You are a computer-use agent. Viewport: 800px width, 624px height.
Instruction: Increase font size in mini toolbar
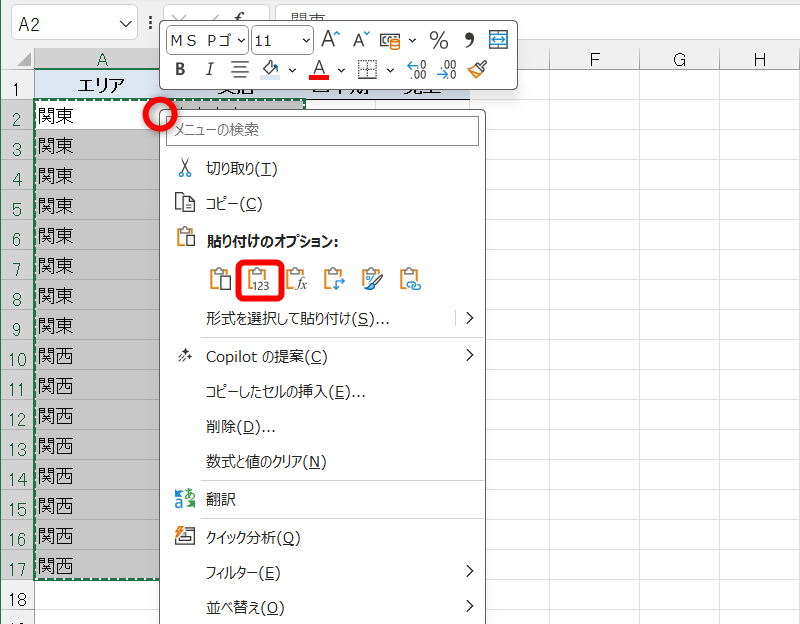[330, 39]
